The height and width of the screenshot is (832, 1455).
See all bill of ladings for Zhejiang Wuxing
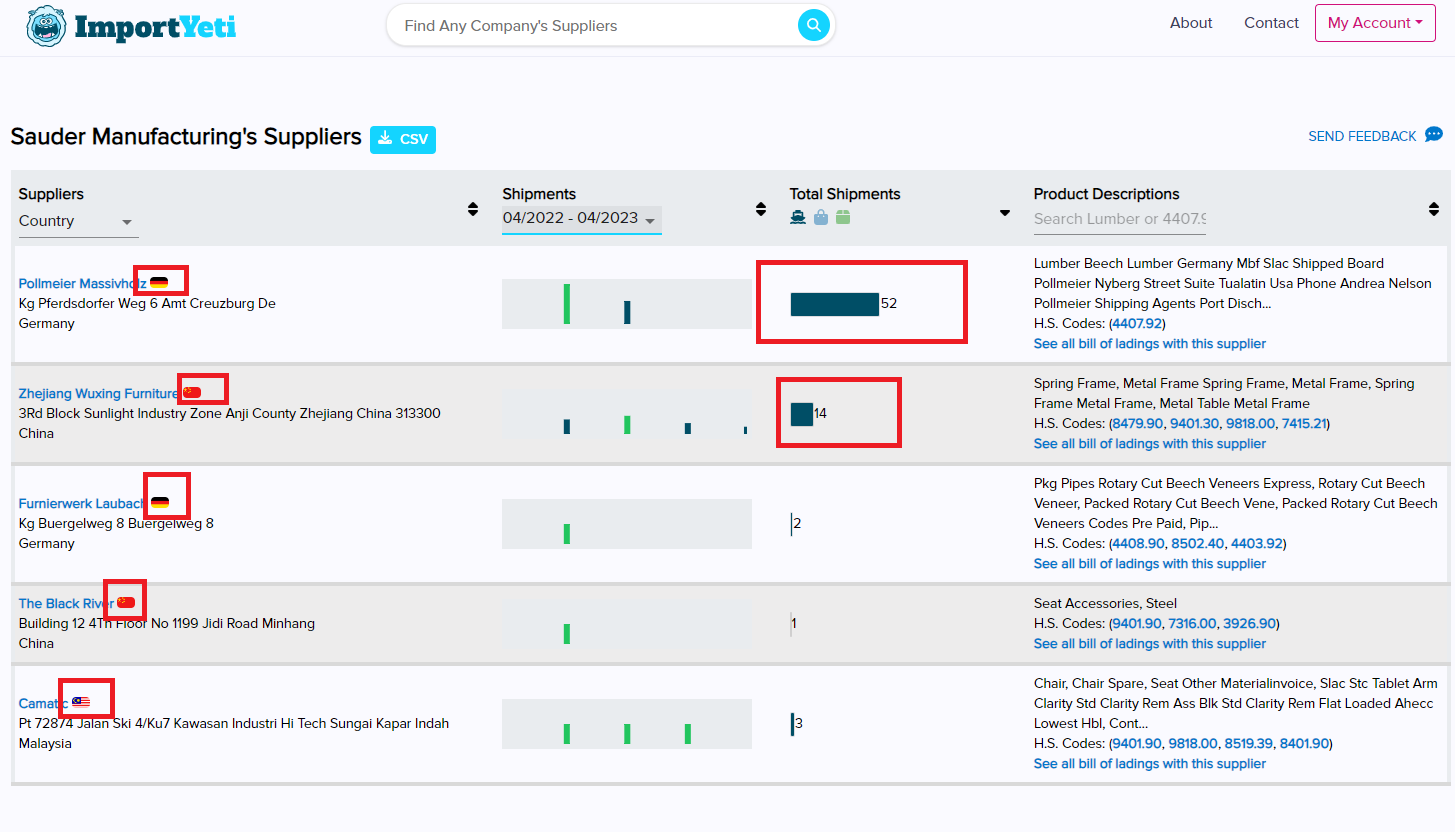pyautogui.click(x=1150, y=444)
